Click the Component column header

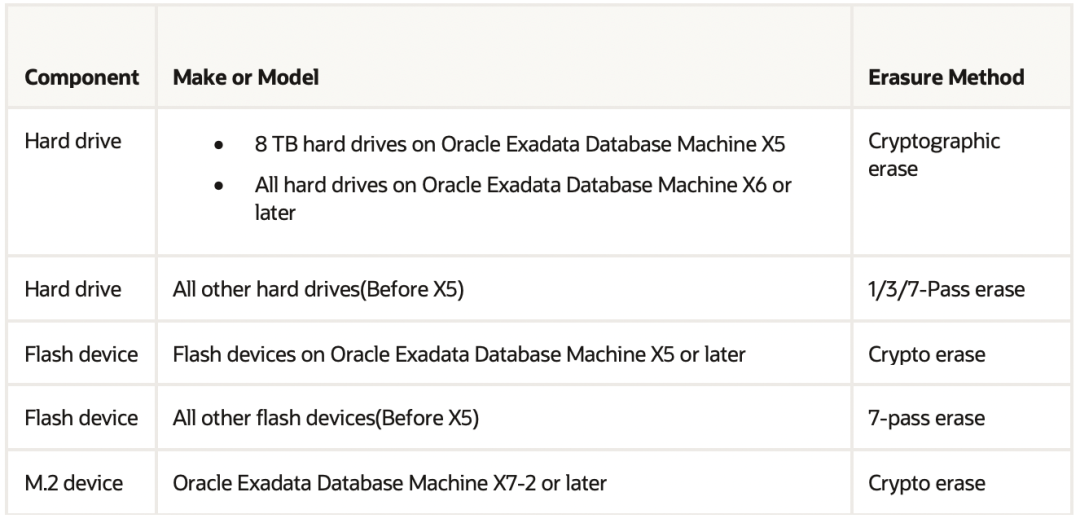pos(81,78)
